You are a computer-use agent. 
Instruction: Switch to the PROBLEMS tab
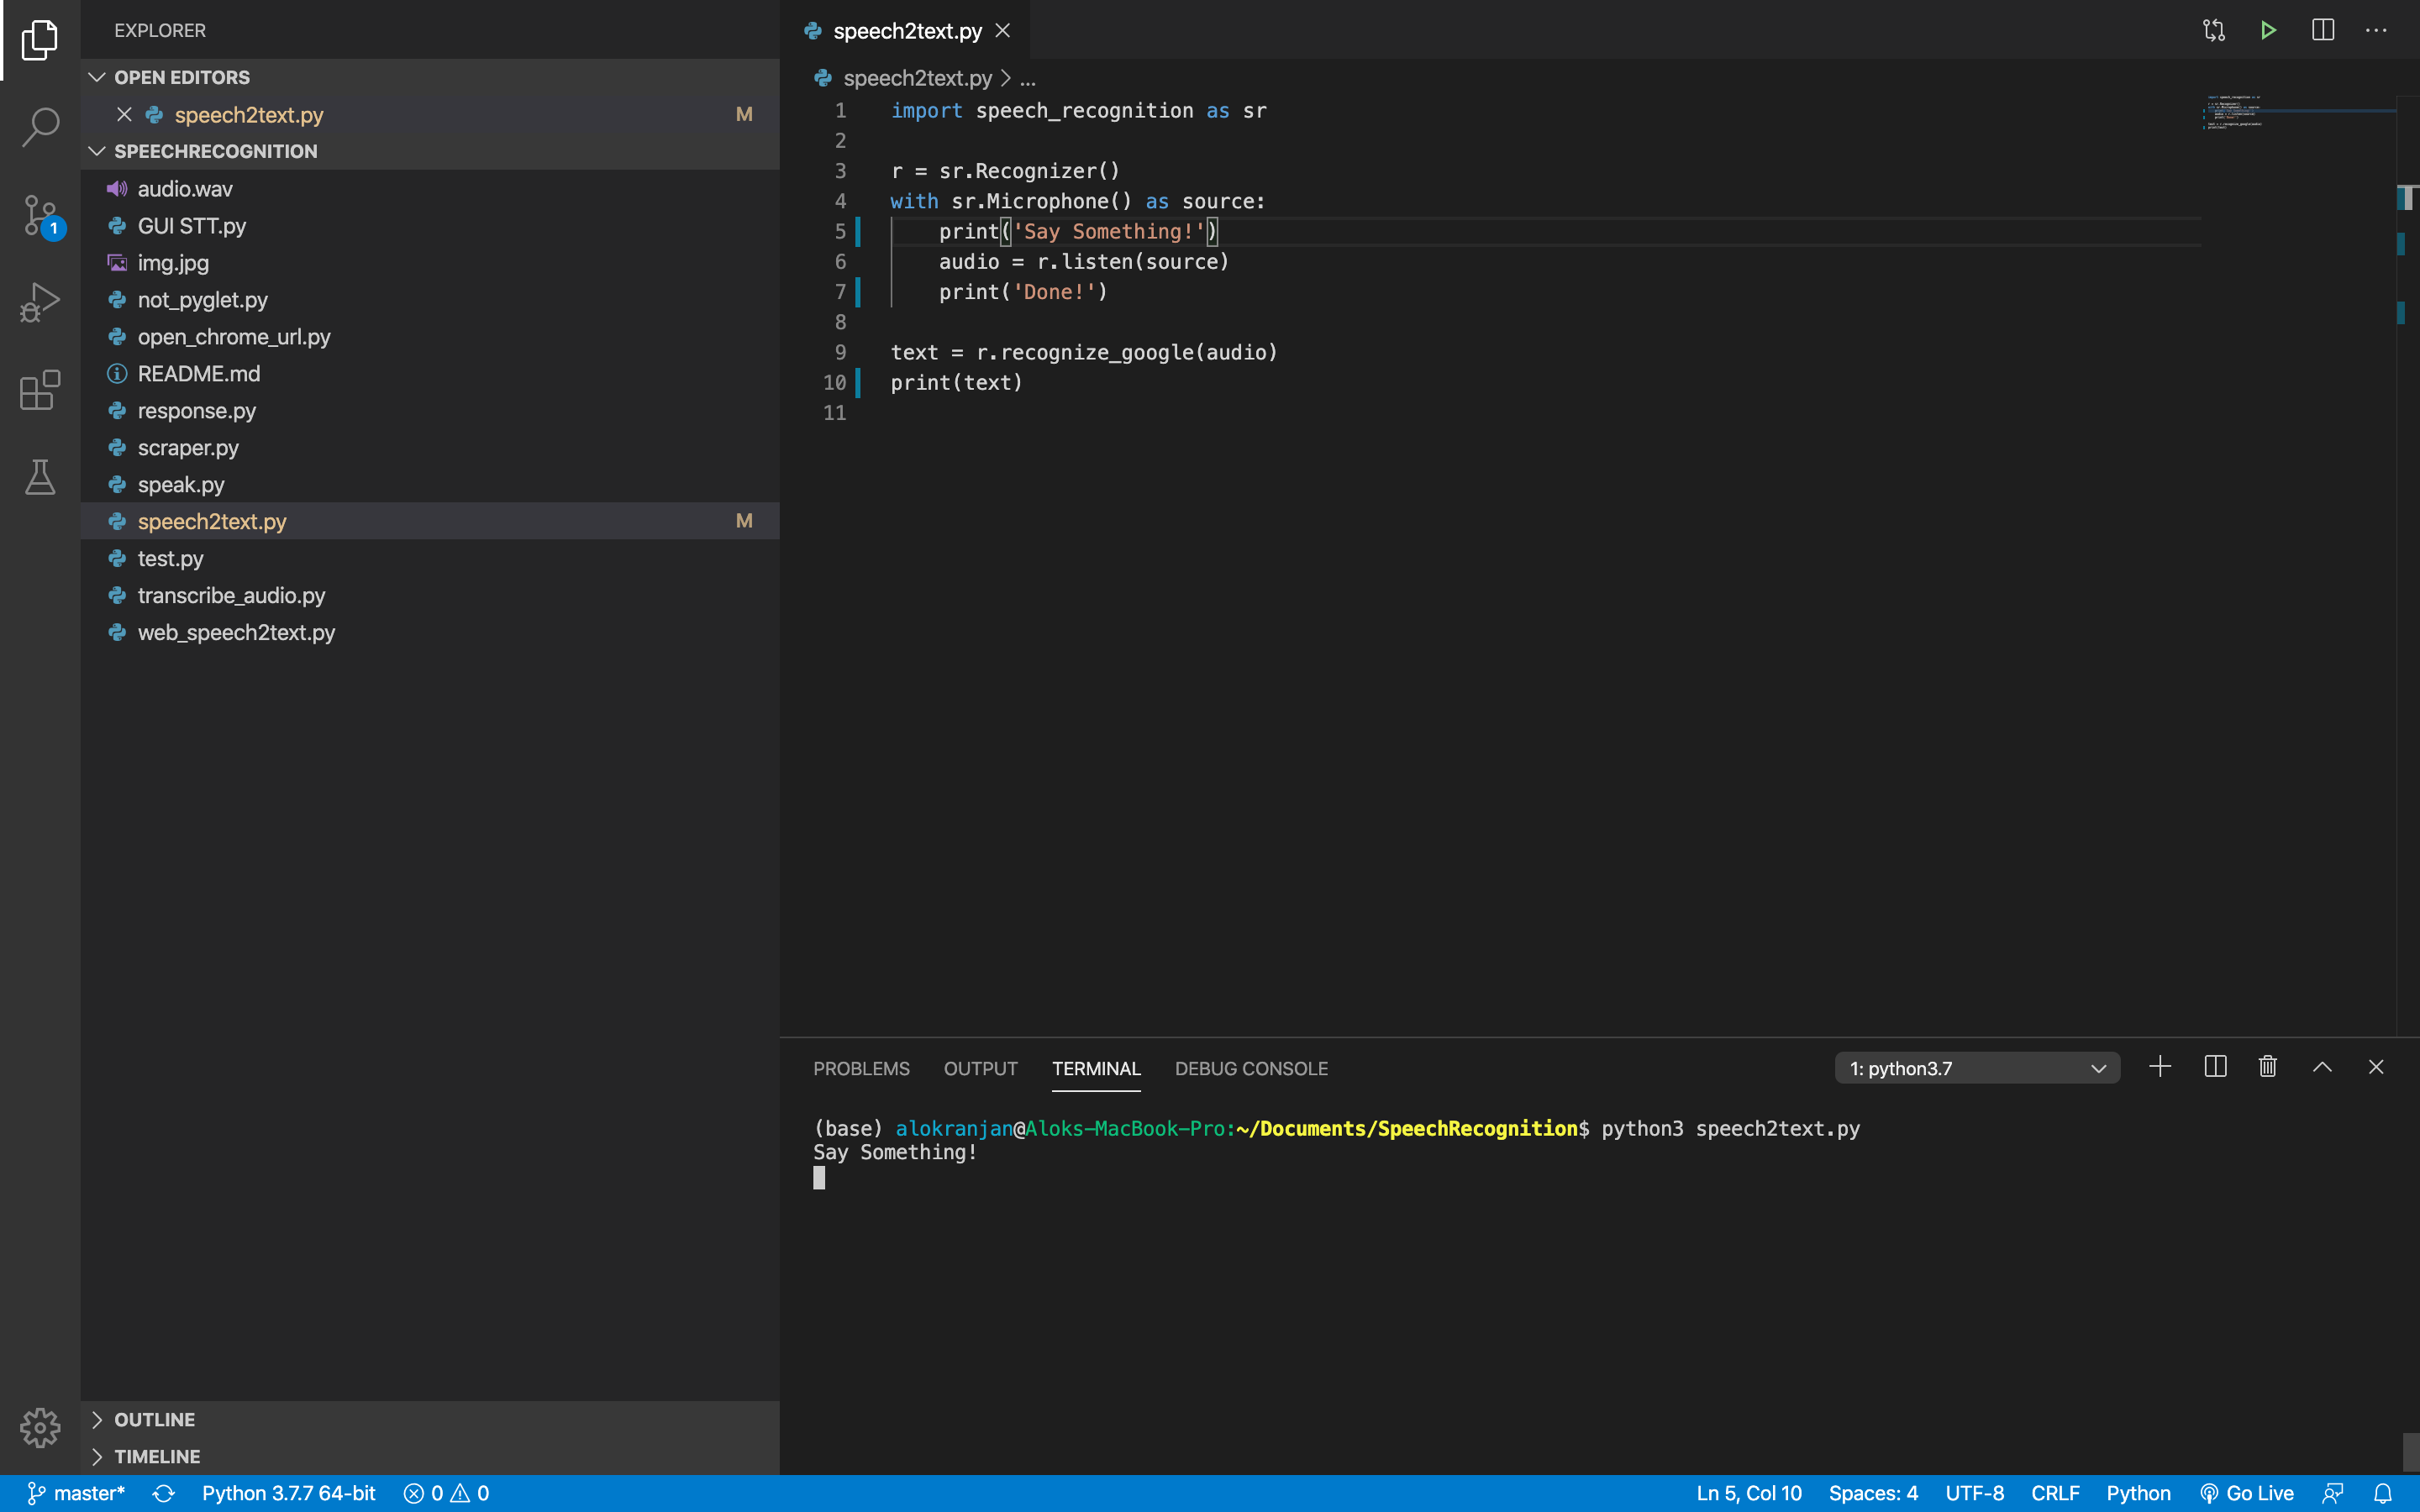[x=861, y=1068]
